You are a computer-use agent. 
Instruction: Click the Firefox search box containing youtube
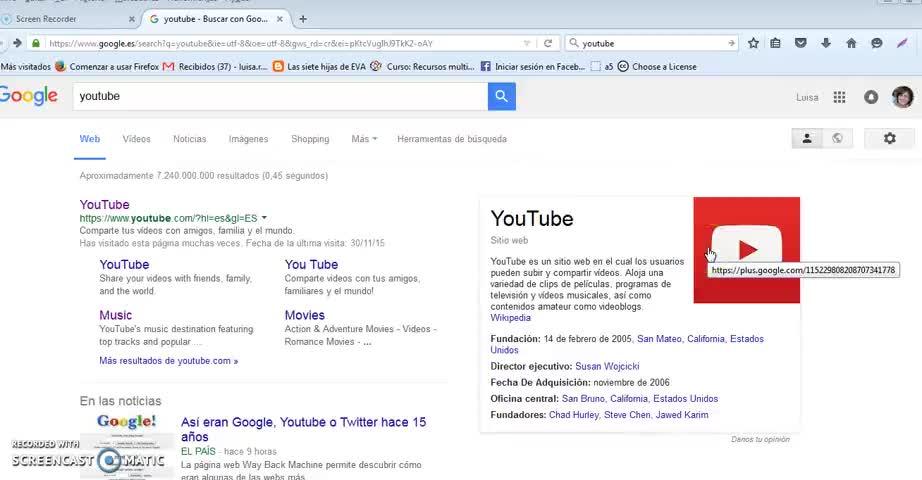(653, 44)
